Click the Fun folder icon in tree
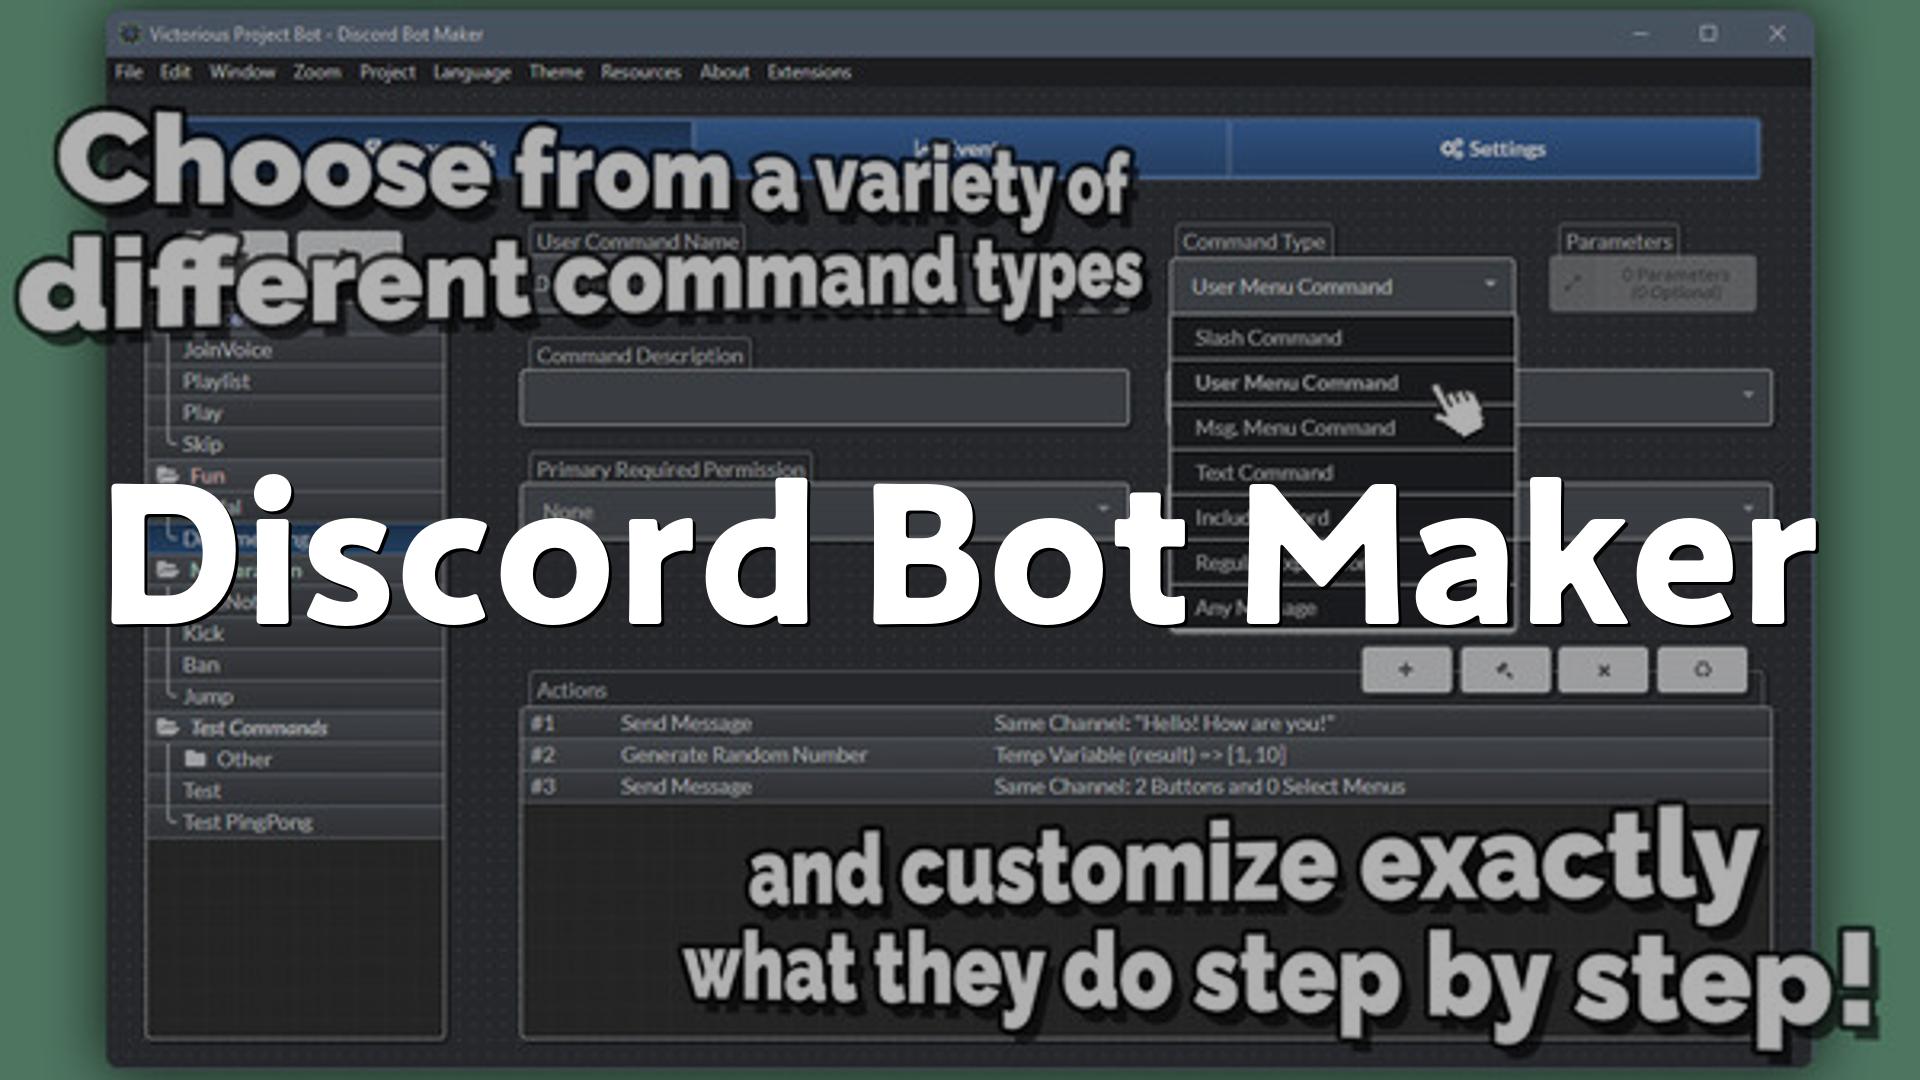Image resolution: width=1920 pixels, height=1080 pixels. point(167,475)
